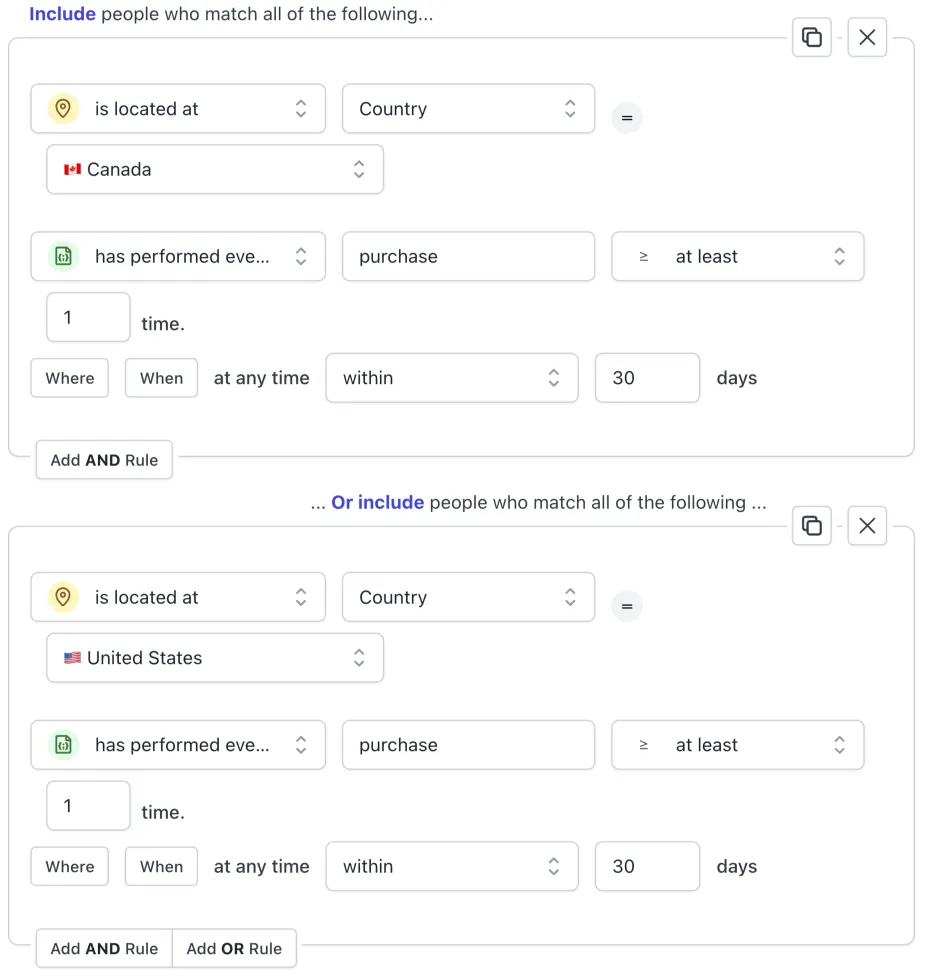Click the equals operator in Canada group
The height and width of the screenshot is (976, 927).
(627, 118)
